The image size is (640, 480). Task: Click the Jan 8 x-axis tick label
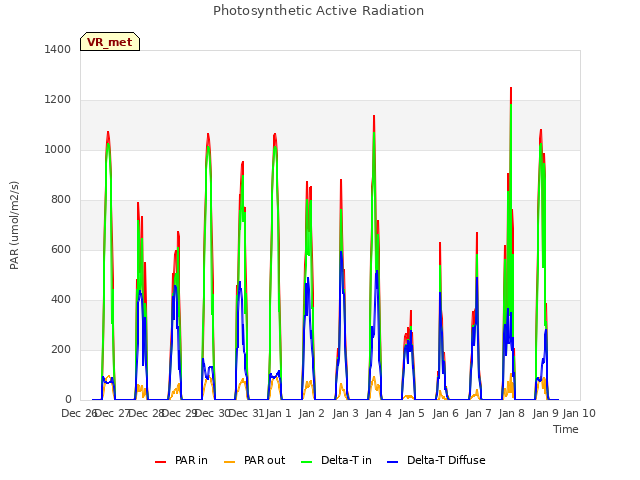click(x=511, y=413)
